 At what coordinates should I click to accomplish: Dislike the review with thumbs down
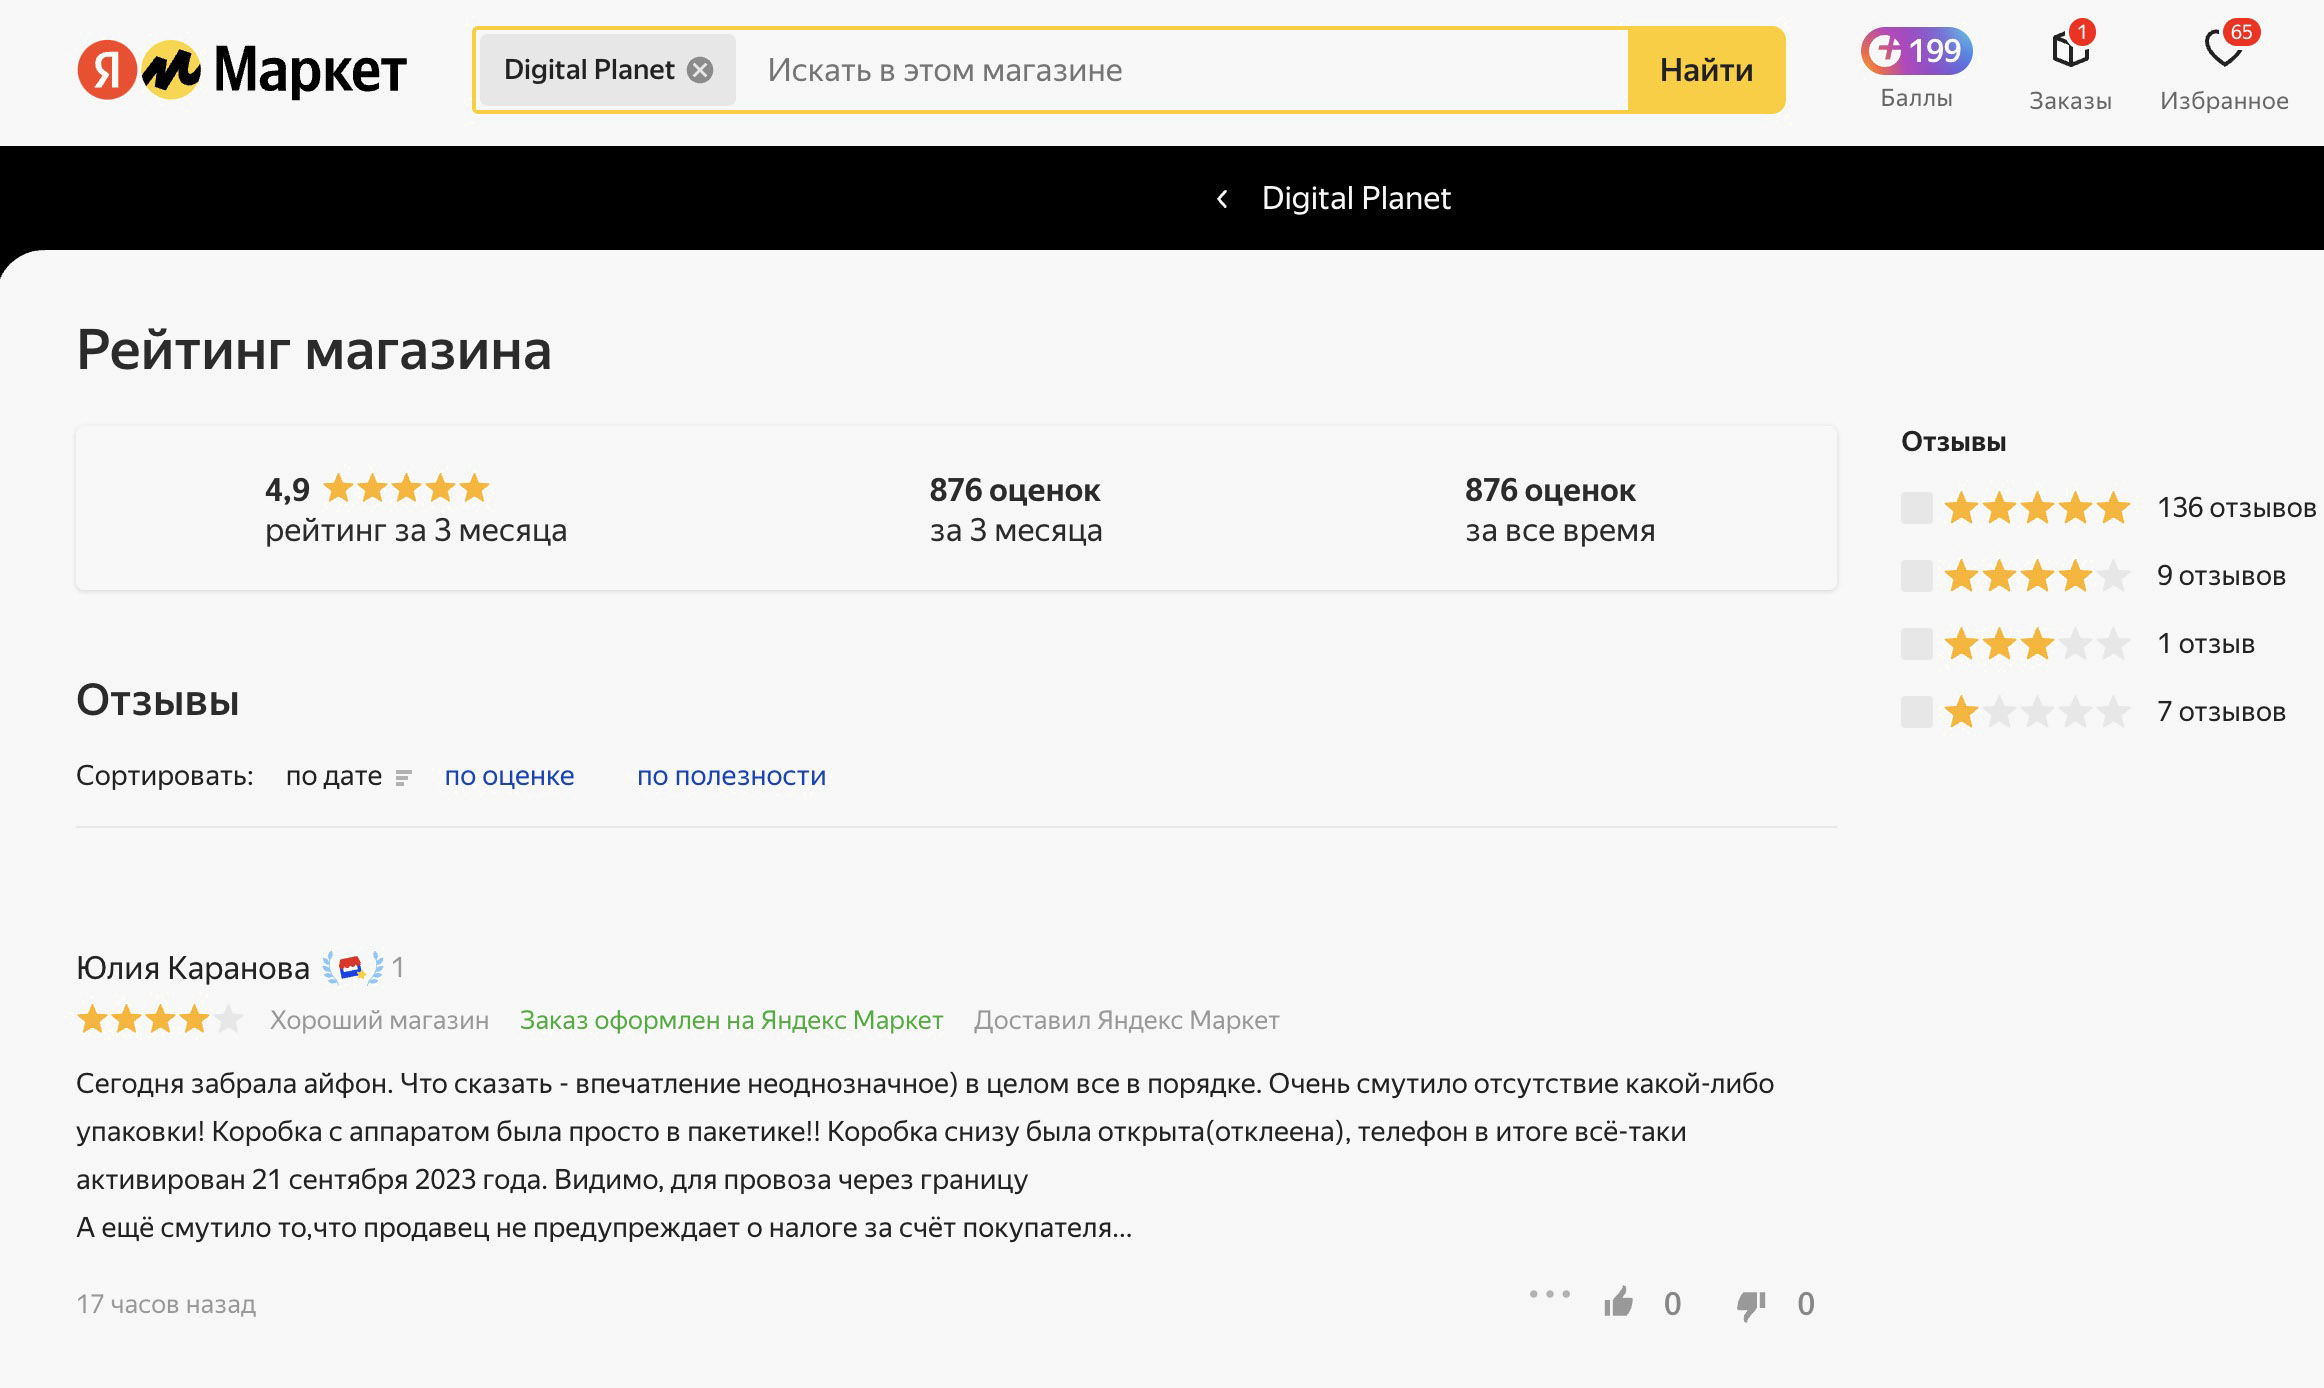(1752, 1303)
